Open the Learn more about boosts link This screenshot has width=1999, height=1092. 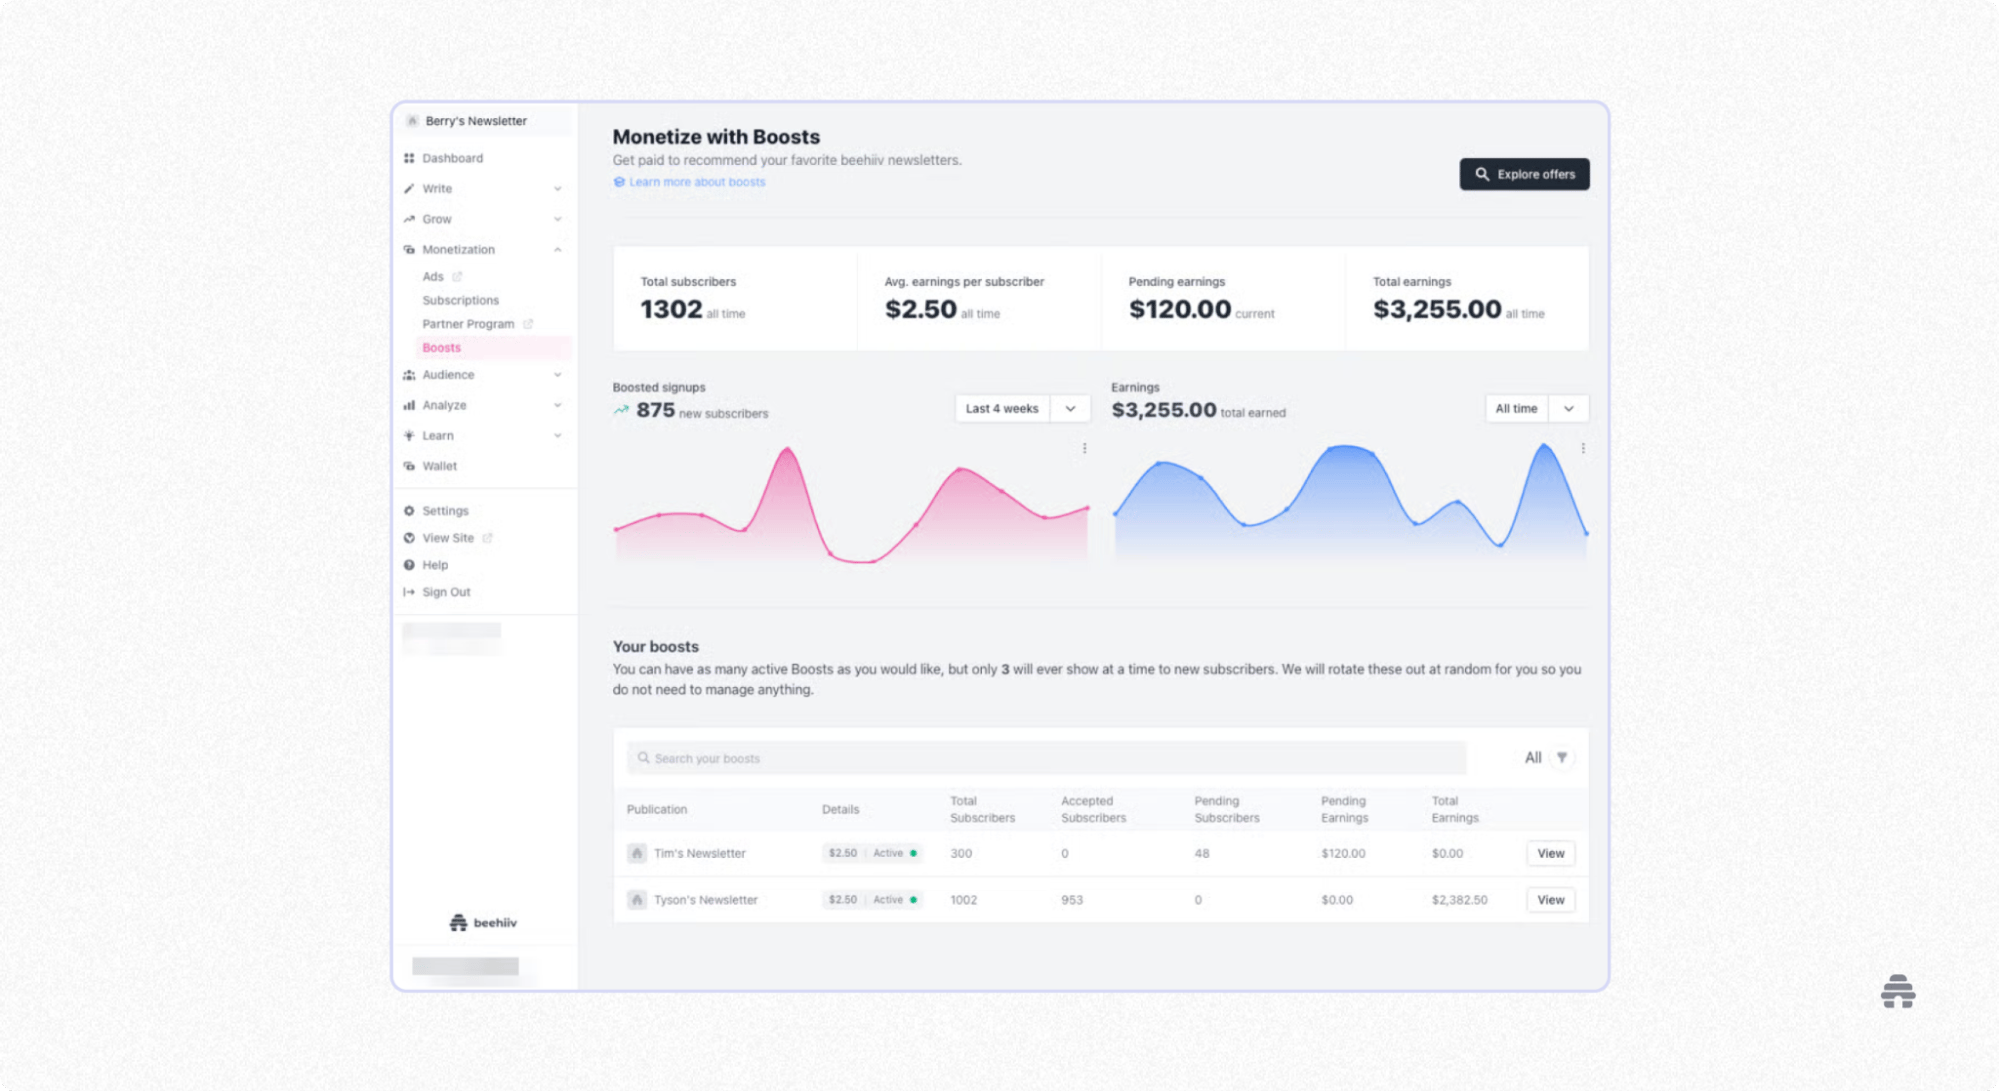[x=697, y=181]
